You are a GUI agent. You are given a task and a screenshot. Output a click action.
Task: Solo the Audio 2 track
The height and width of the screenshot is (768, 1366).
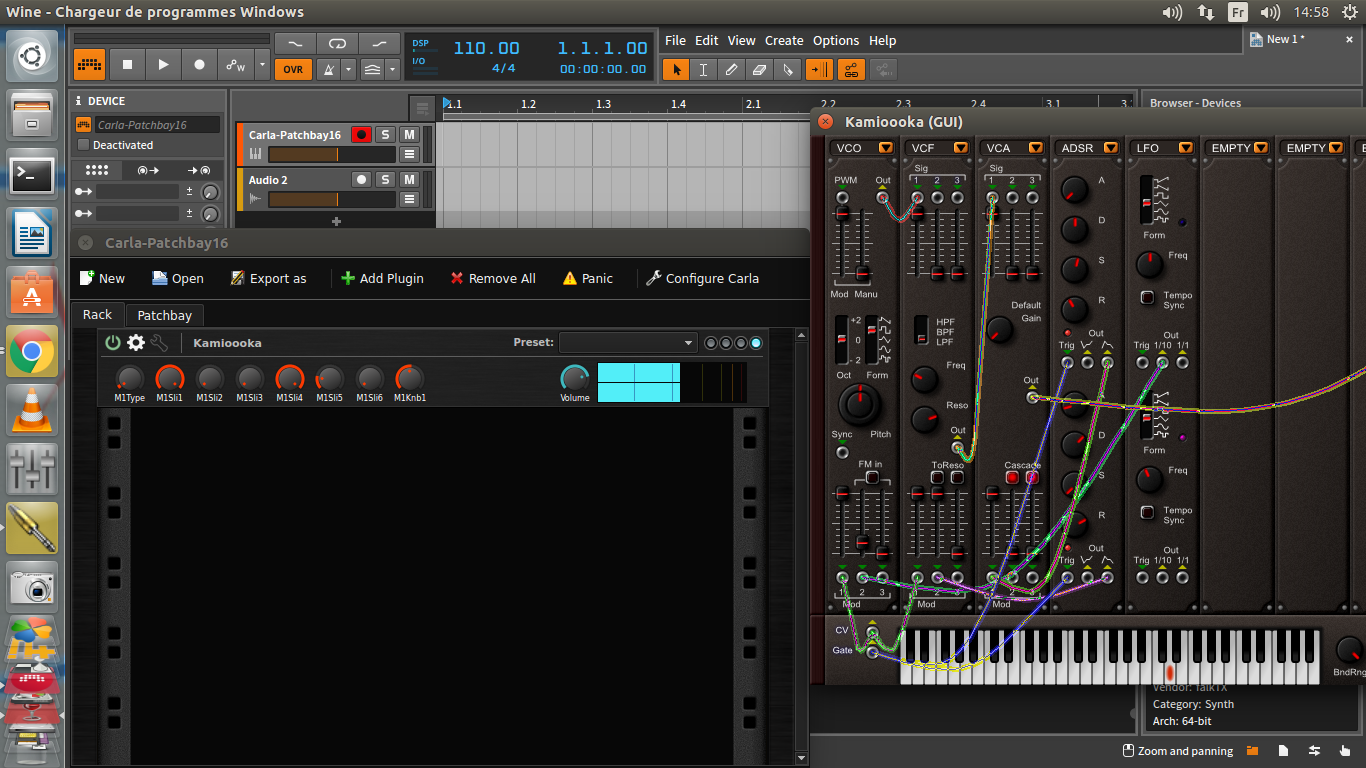pyautogui.click(x=385, y=179)
